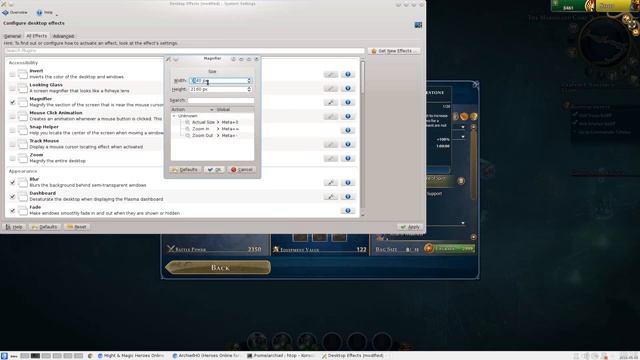Switch to Desktop Effects taskbar entry
Screen dimensions: 640x360
(x=353, y=356)
